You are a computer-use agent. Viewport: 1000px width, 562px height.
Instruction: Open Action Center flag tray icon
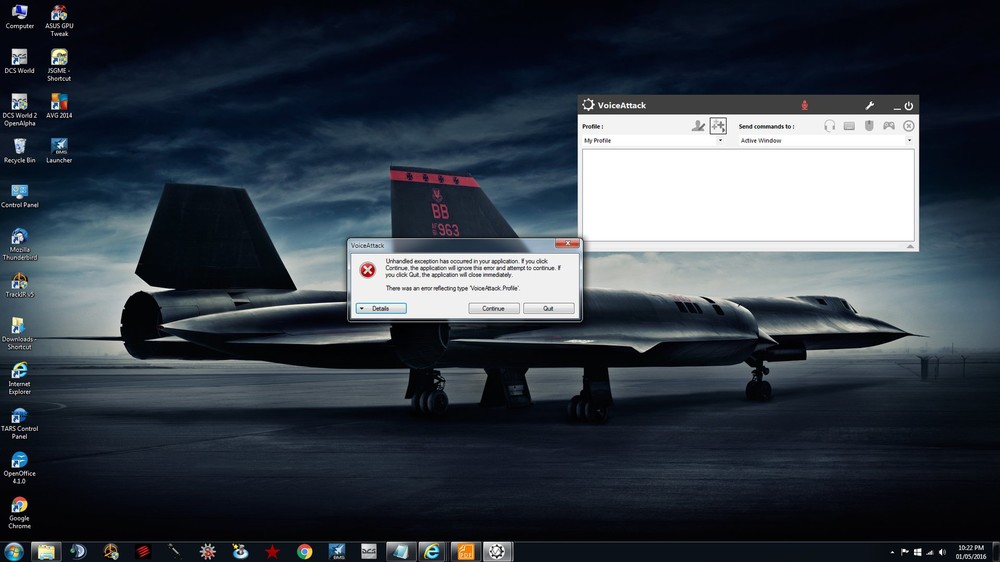coord(904,552)
